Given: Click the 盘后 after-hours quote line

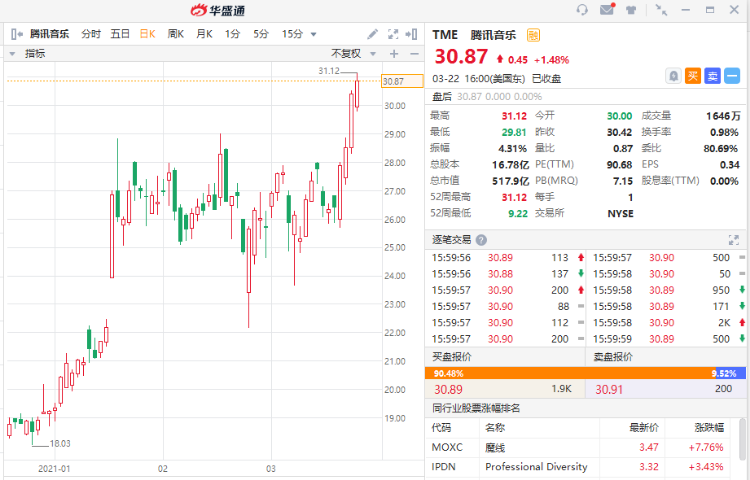Looking at the screenshot, I should (x=487, y=97).
